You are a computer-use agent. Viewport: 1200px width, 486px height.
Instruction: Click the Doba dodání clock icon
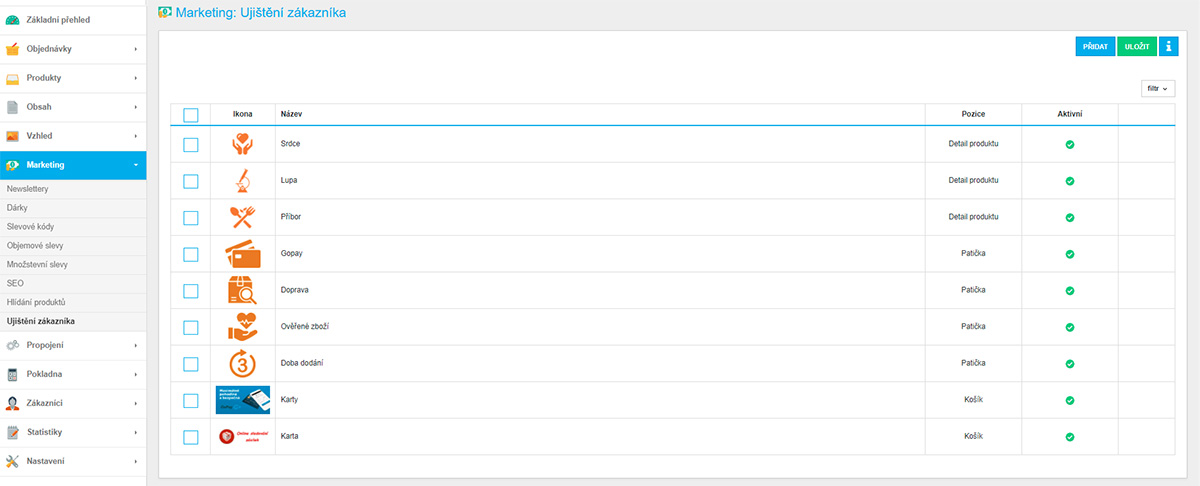coord(242,363)
